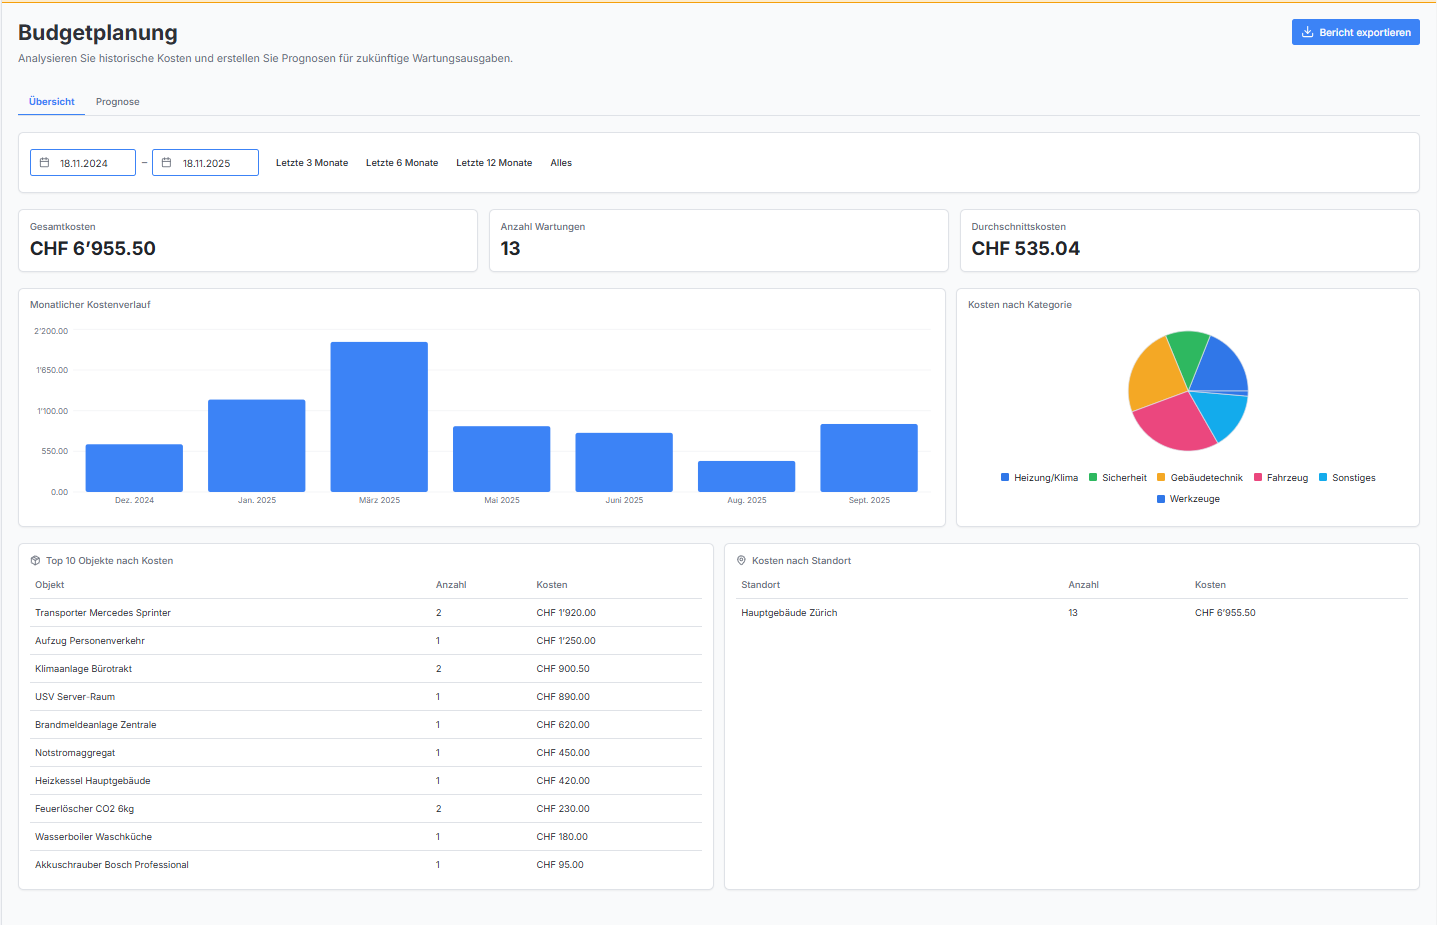Choose Letzte 3 Monate range
Image resolution: width=1437 pixels, height=925 pixels.
pyautogui.click(x=312, y=163)
